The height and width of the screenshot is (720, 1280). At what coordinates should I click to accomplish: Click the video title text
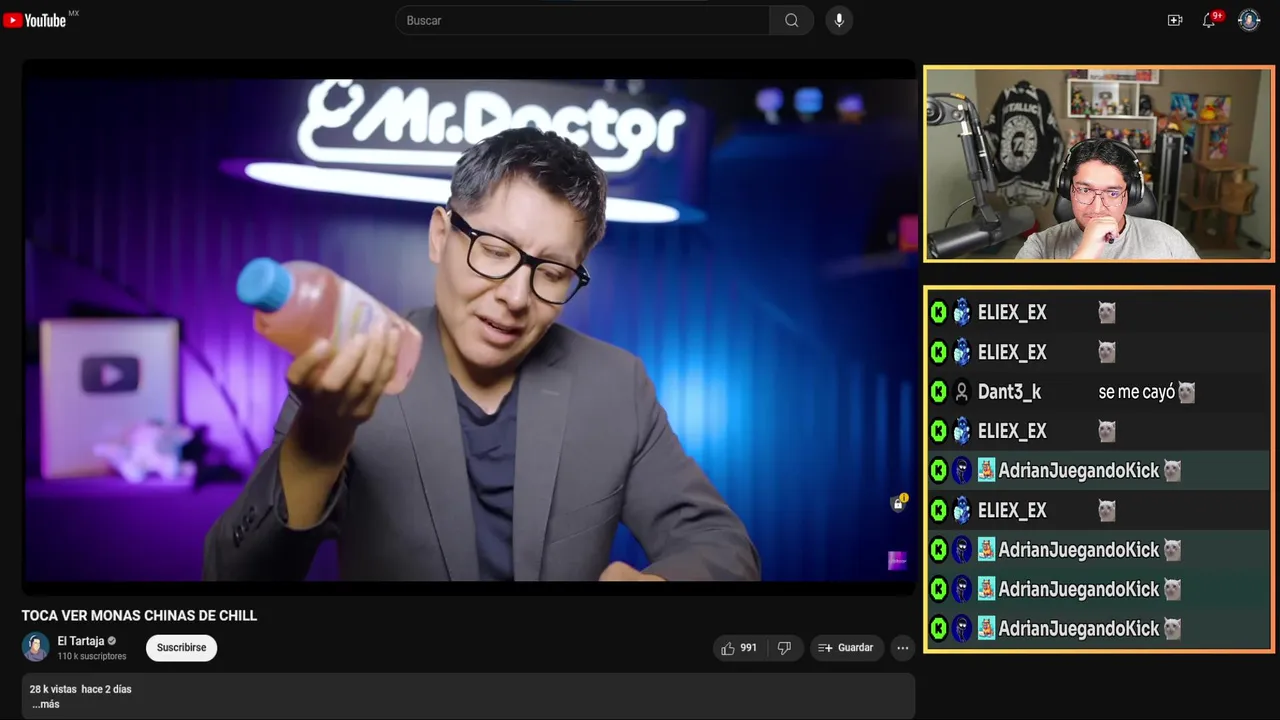pos(140,616)
